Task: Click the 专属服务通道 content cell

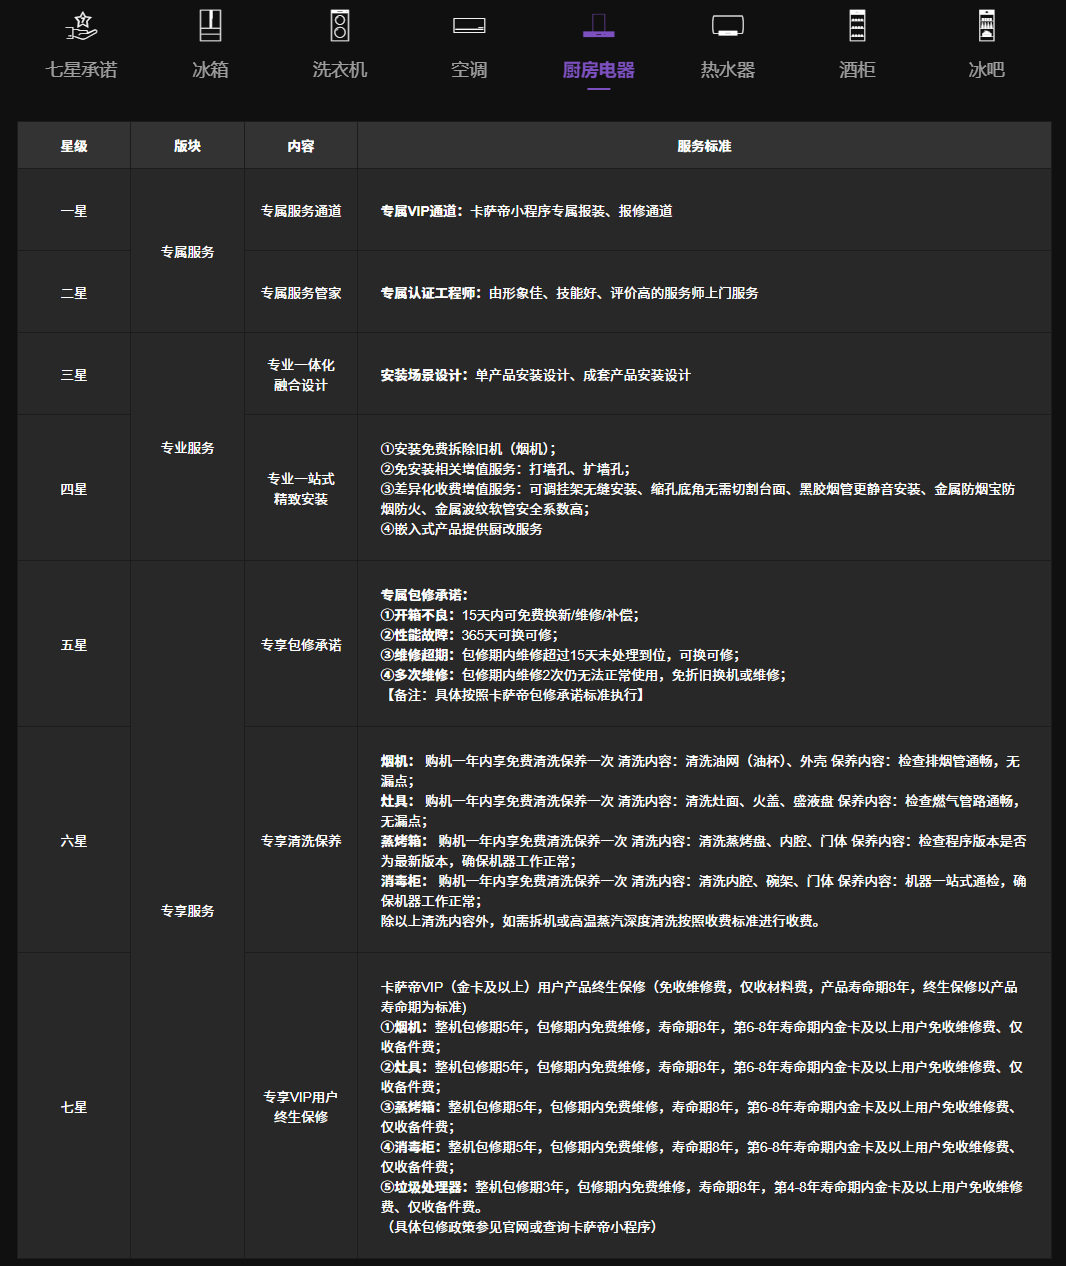Action: tap(301, 211)
